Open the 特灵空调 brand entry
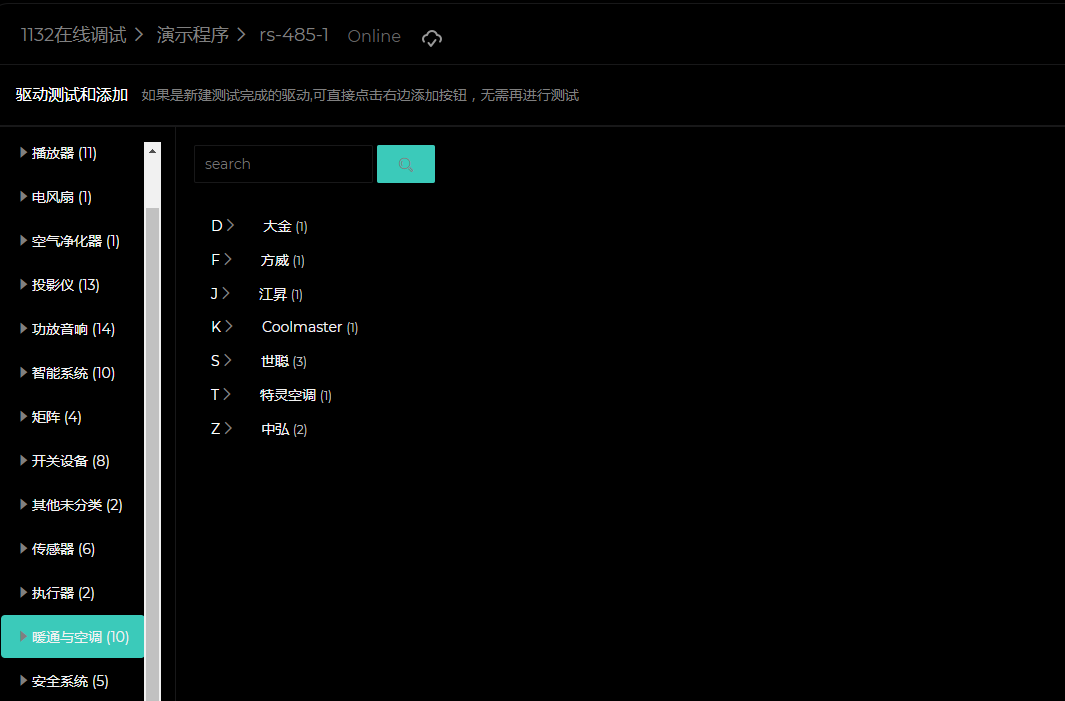 (288, 395)
